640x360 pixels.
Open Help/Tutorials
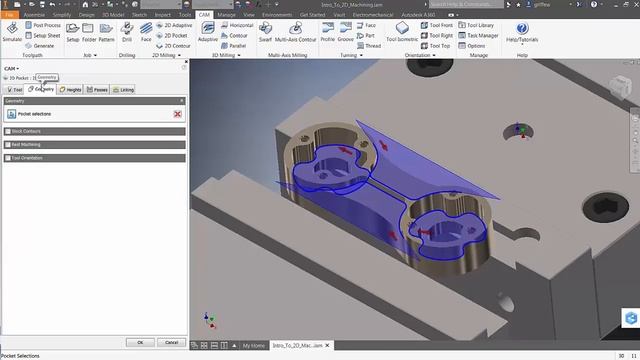pos(522,32)
